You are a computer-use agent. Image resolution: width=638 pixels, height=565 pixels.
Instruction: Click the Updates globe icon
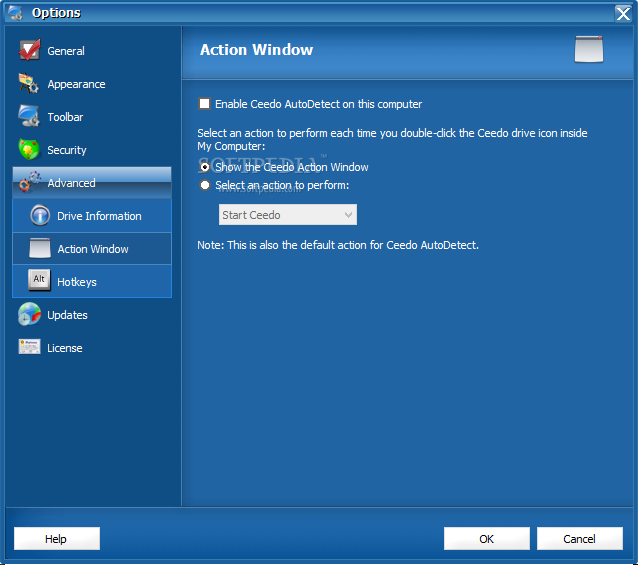(x=29, y=314)
